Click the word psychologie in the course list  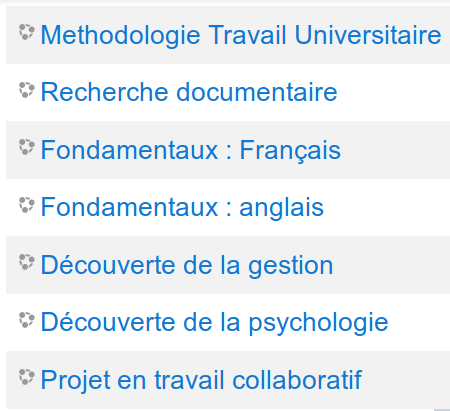pos(319,323)
